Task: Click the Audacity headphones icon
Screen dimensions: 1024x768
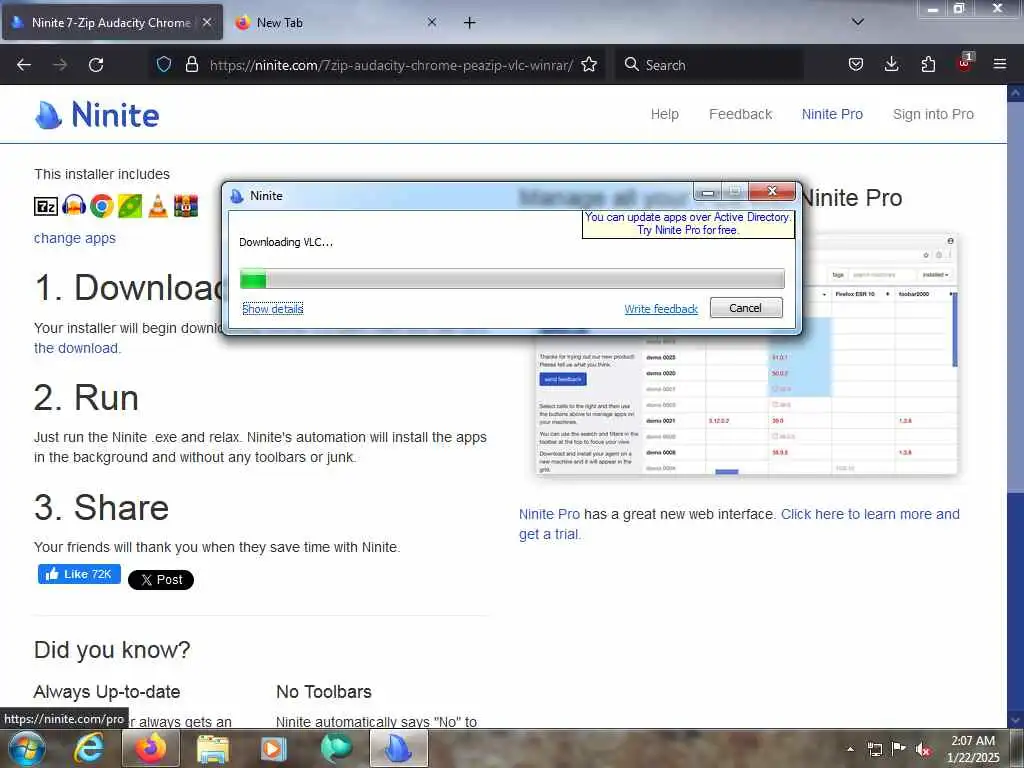Action: point(74,206)
